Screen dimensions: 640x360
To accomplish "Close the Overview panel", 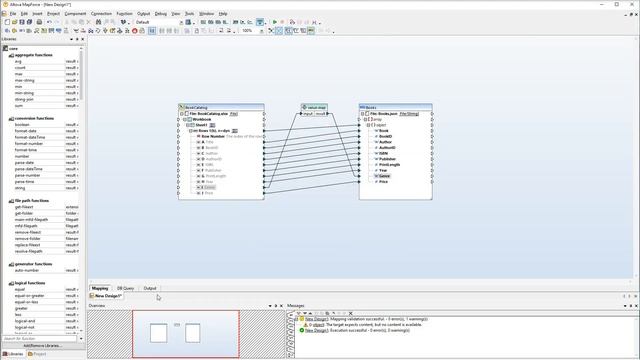I will (x=281, y=306).
